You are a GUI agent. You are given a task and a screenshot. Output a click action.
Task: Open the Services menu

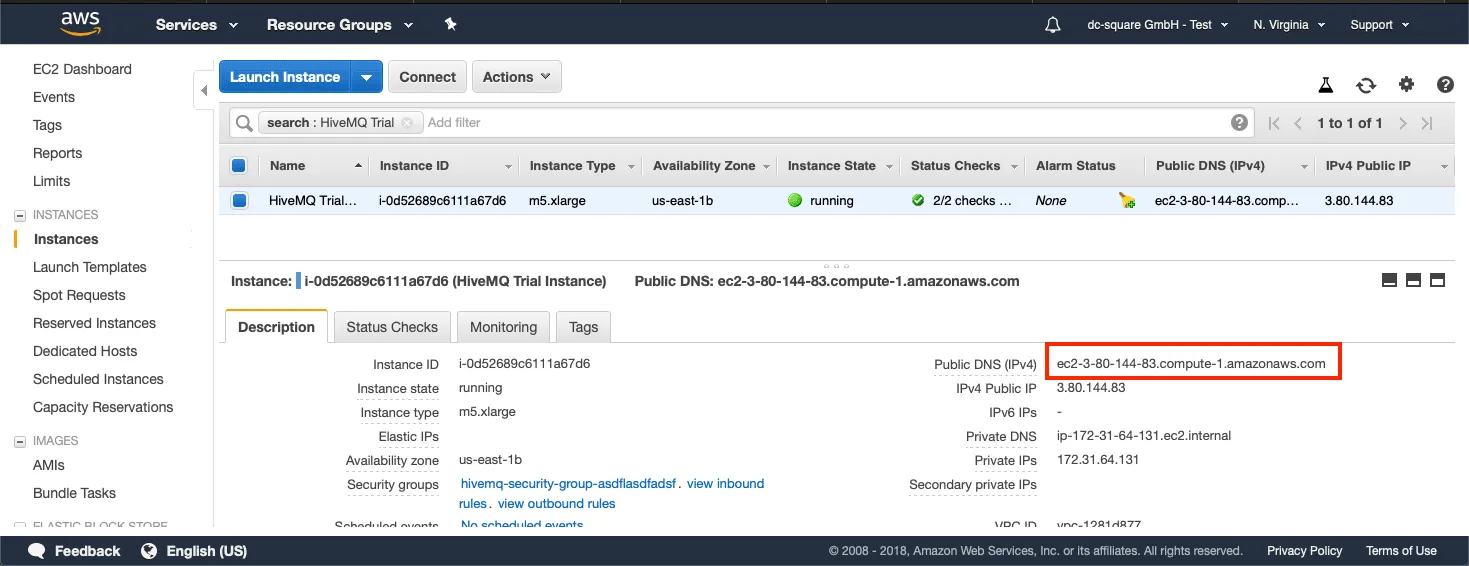pyautogui.click(x=196, y=25)
